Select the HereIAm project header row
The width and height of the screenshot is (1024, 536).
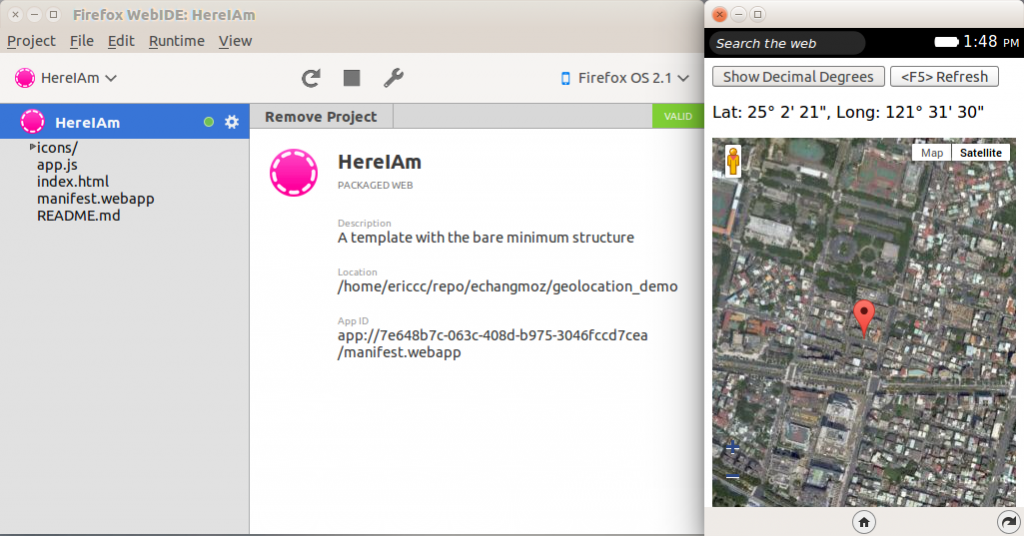[x=124, y=121]
